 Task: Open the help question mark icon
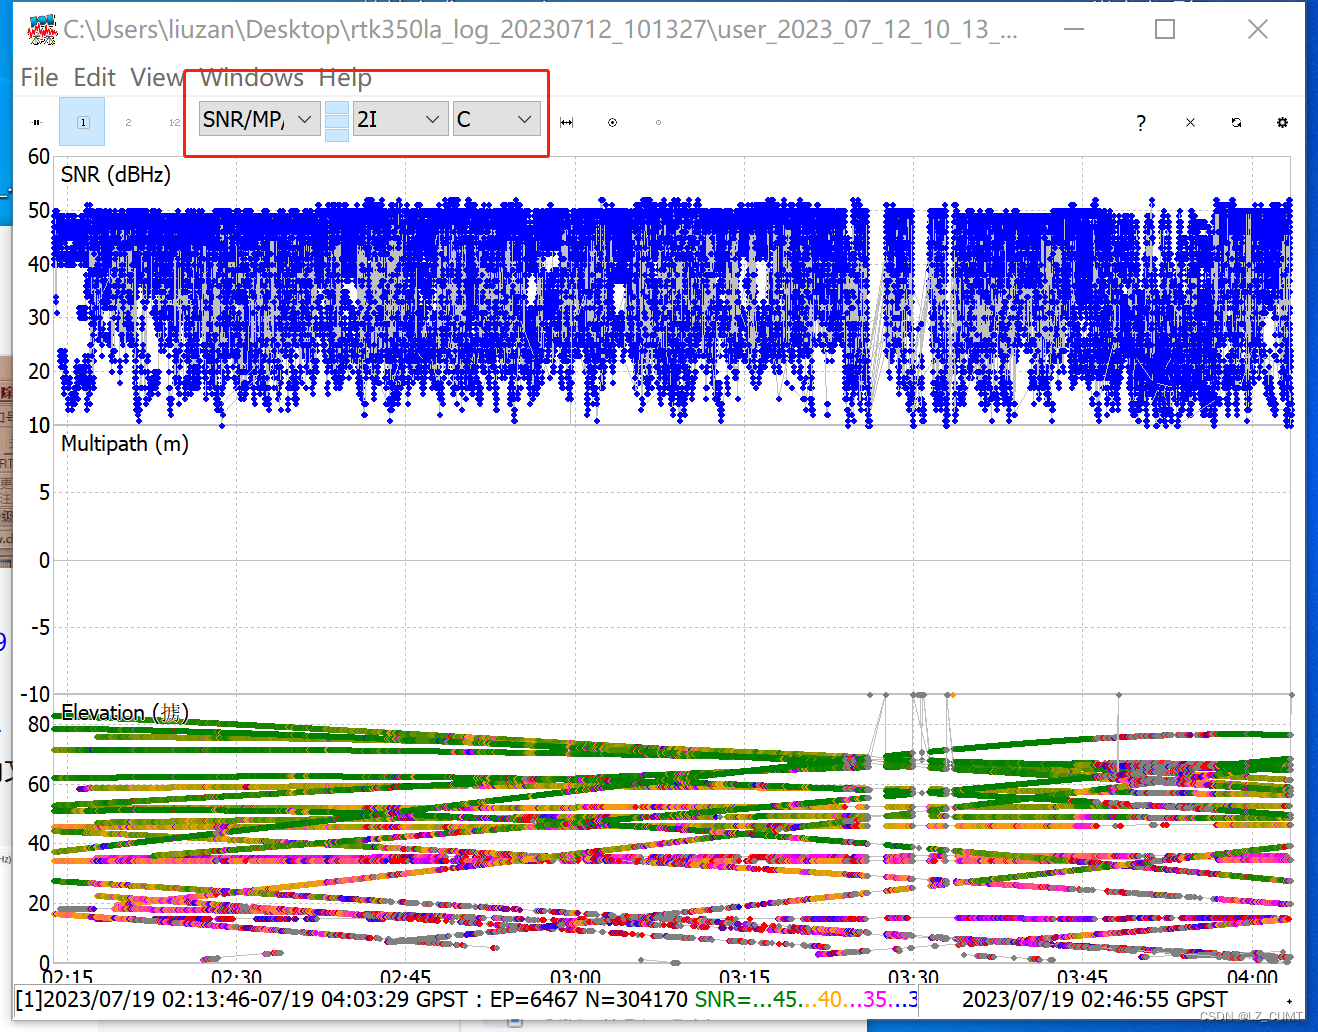(1141, 123)
